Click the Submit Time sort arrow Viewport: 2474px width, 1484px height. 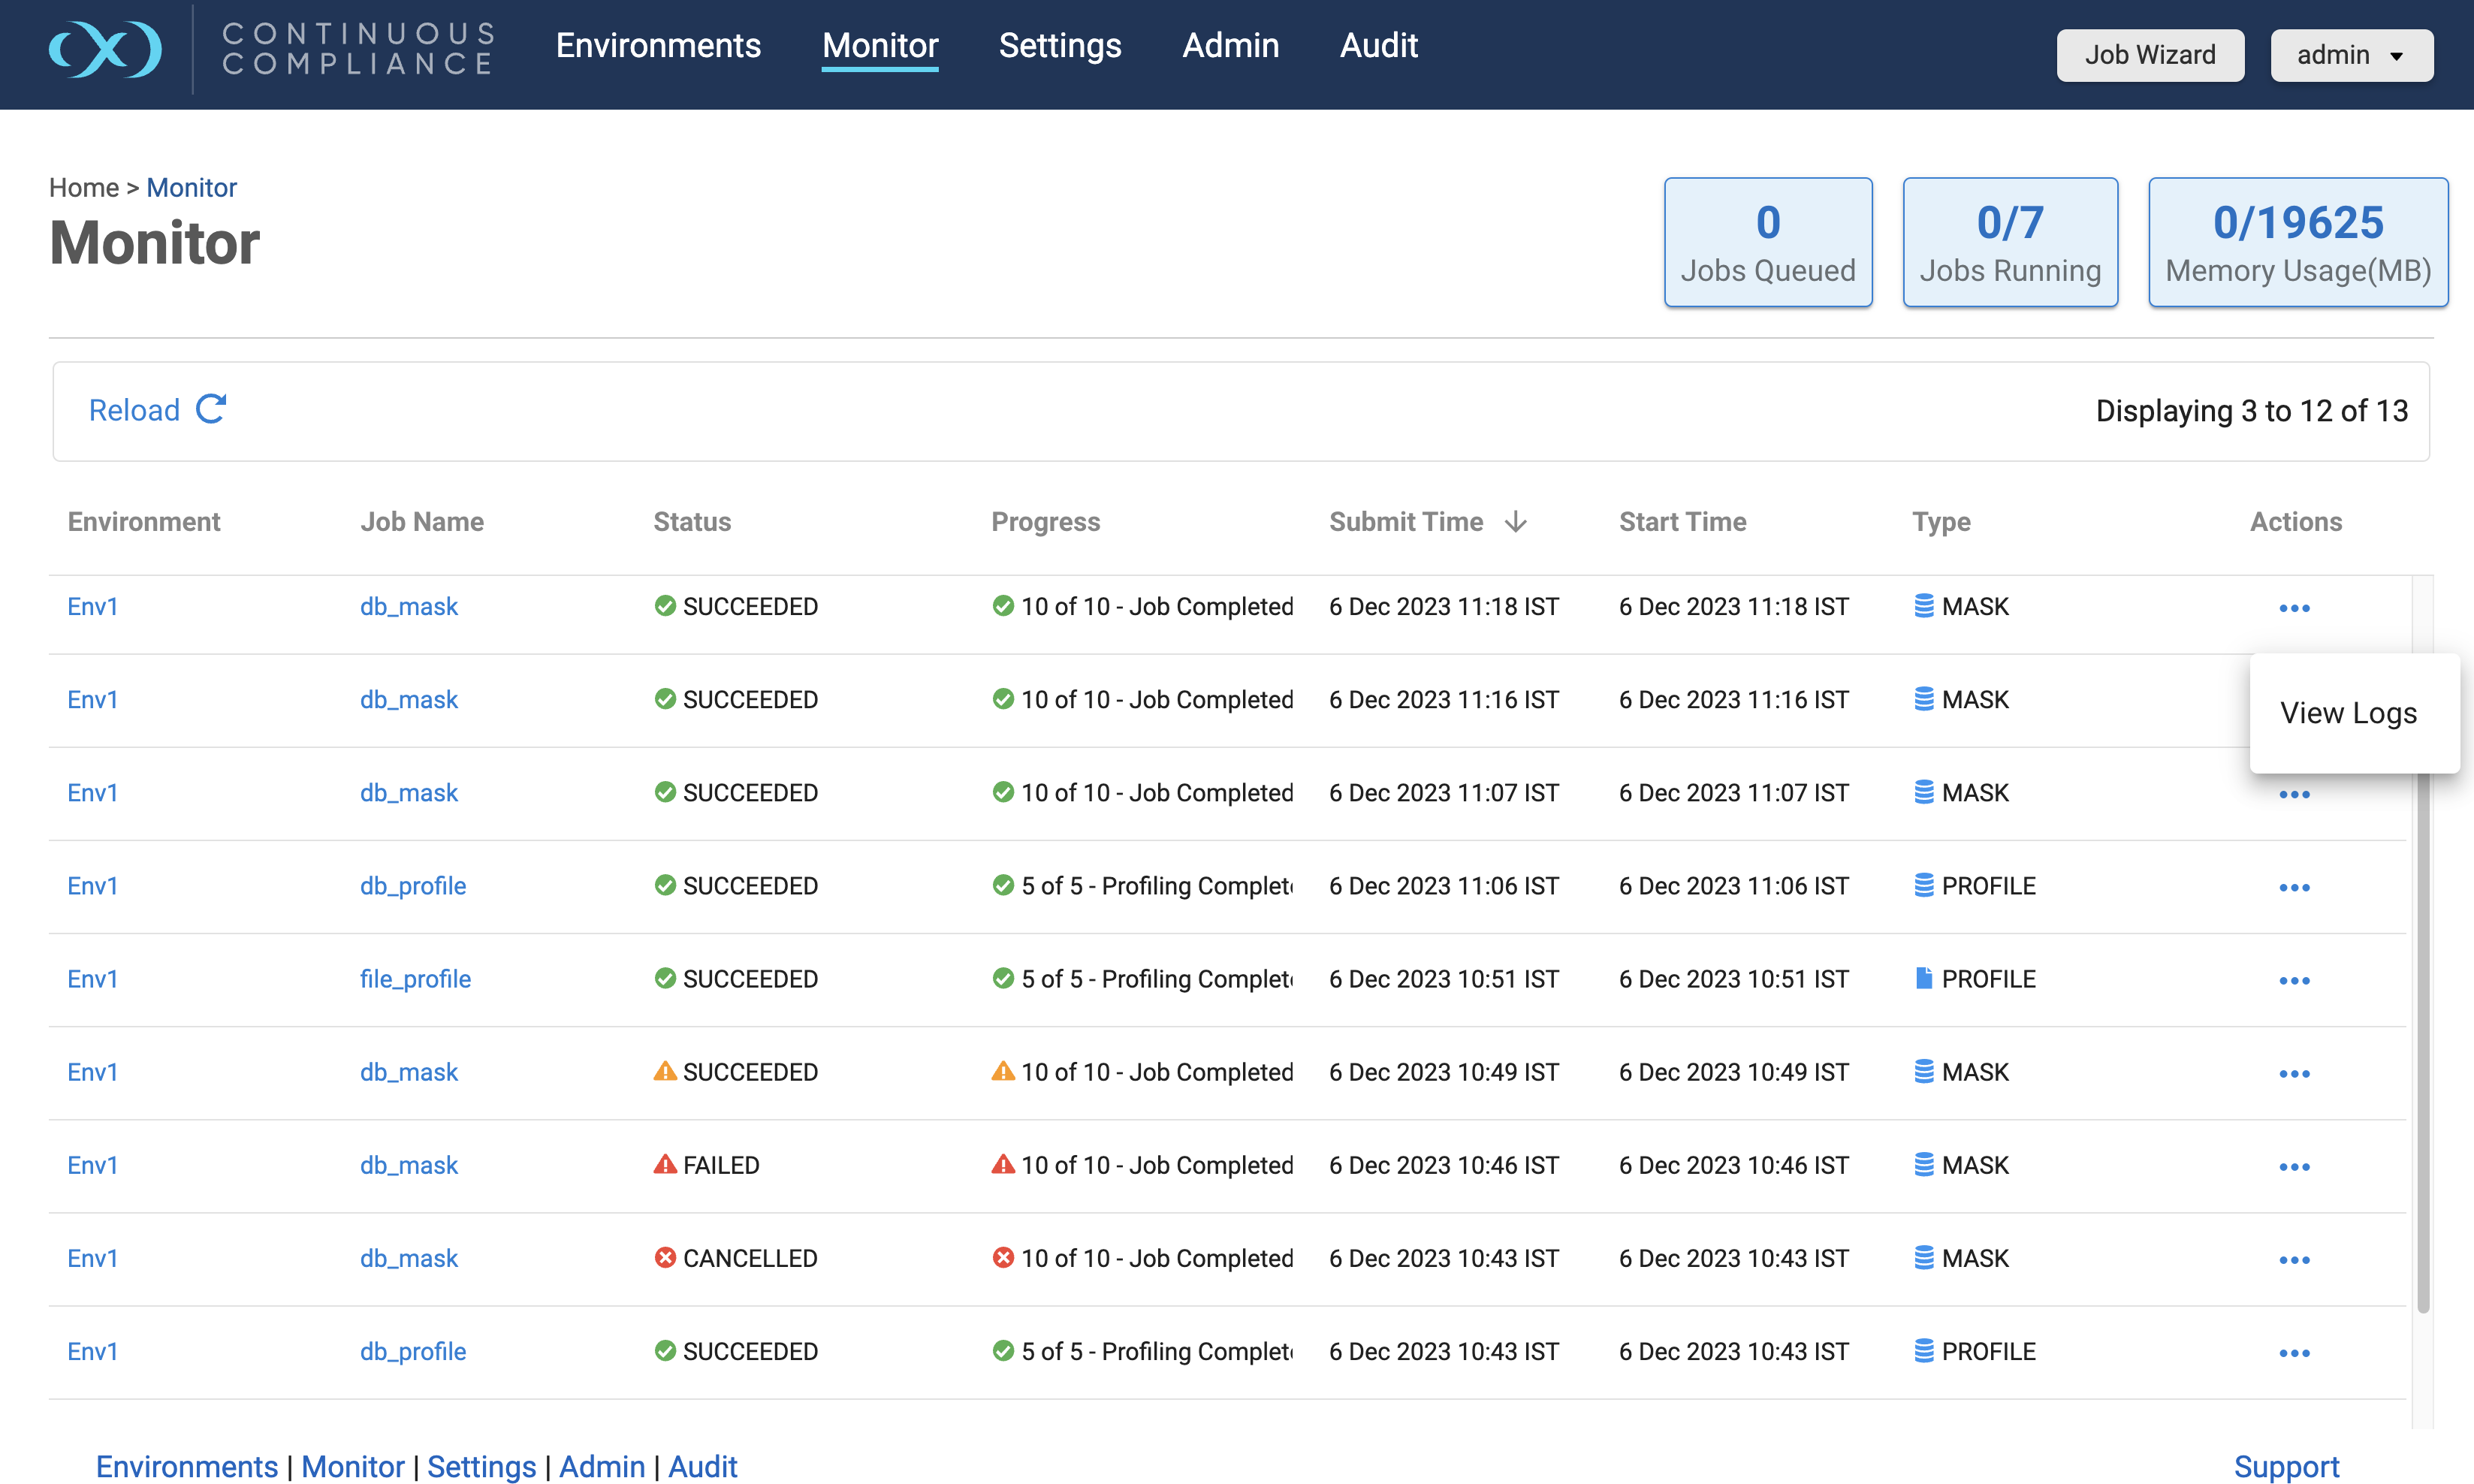tap(1515, 521)
